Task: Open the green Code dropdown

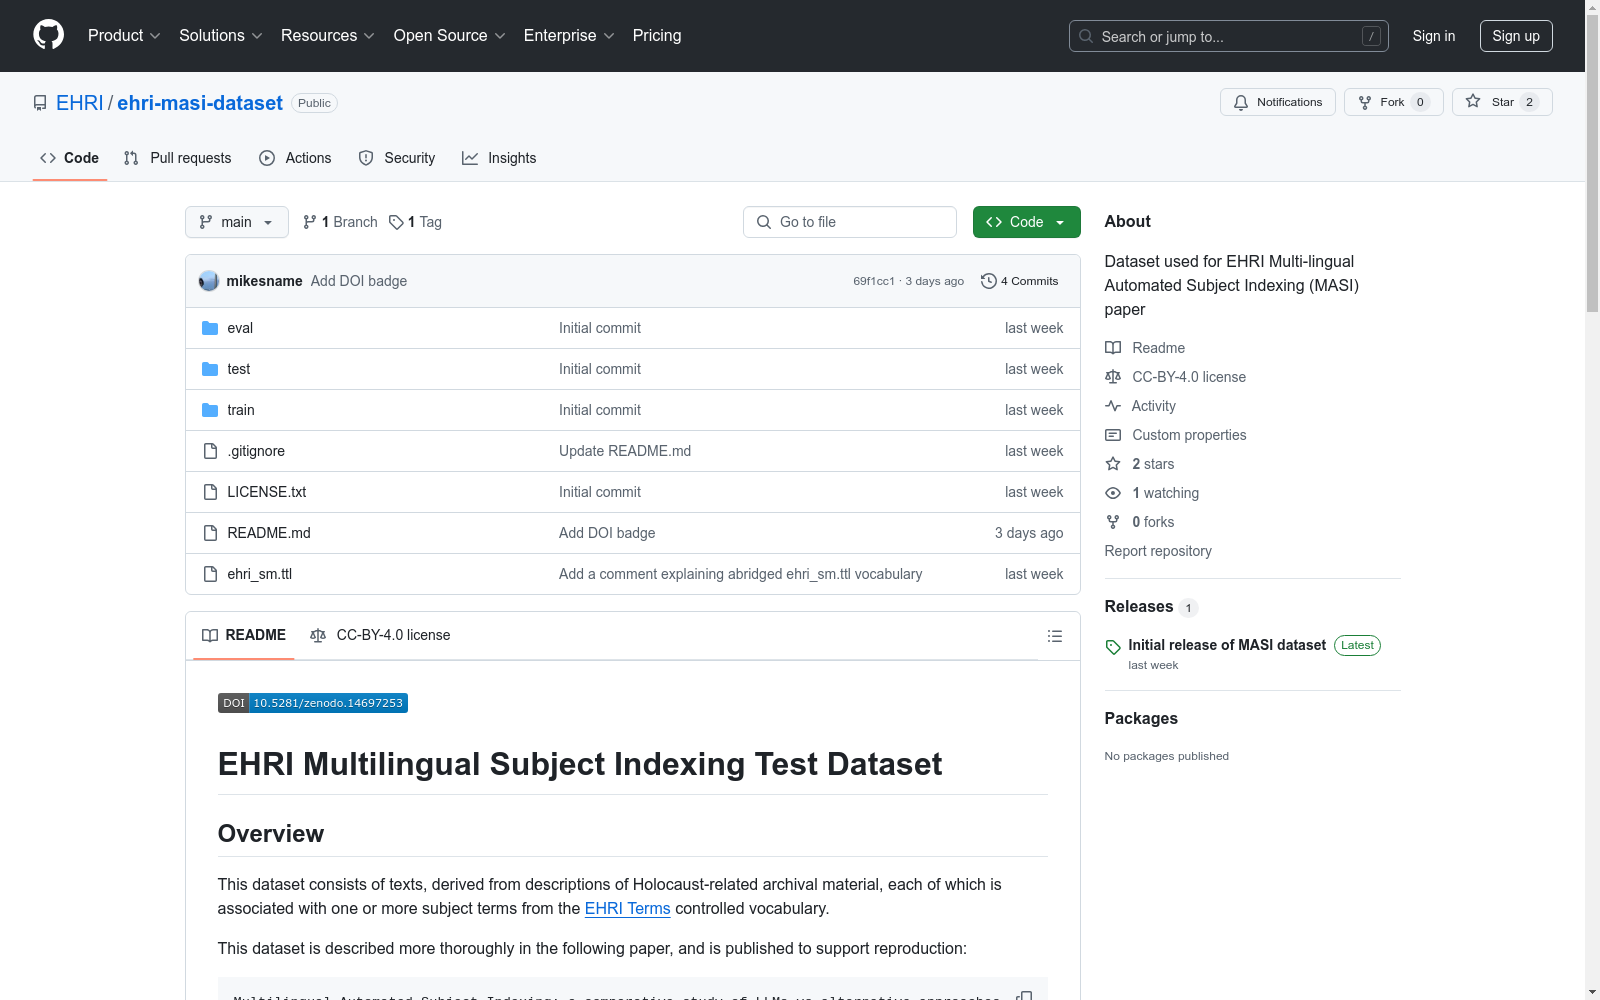Action: click(1026, 222)
